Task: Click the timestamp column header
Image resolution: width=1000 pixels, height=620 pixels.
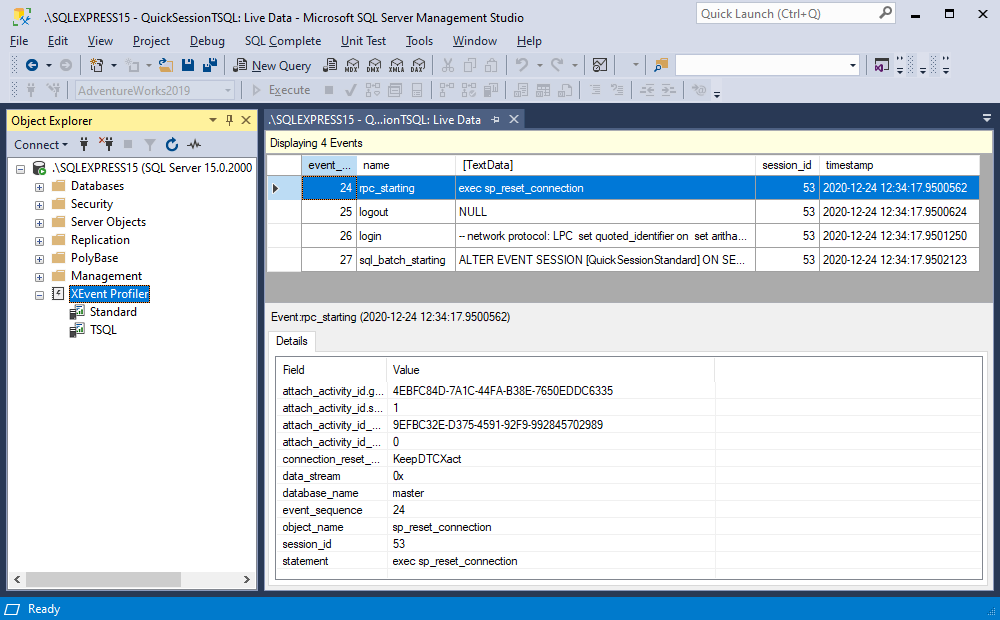Action: click(x=899, y=165)
